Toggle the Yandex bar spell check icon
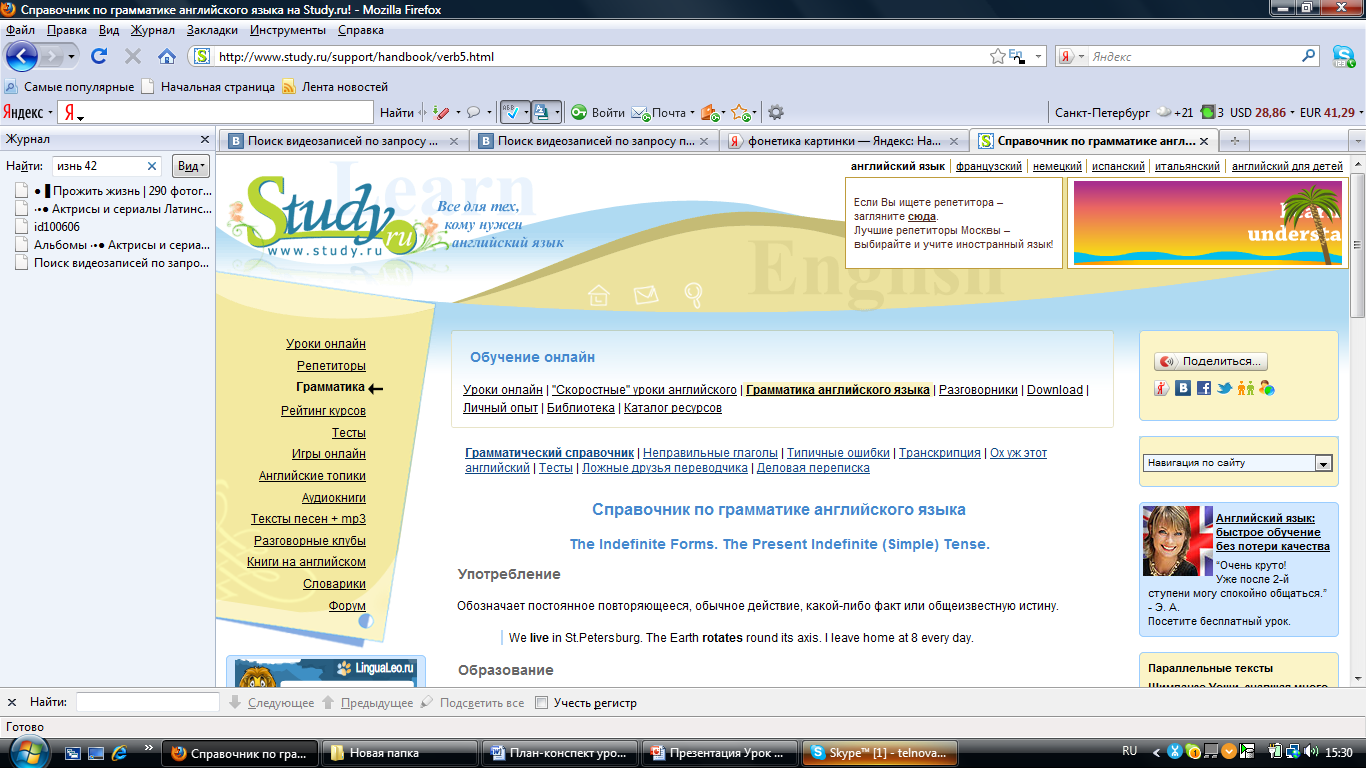1366x768 pixels. click(x=509, y=113)
